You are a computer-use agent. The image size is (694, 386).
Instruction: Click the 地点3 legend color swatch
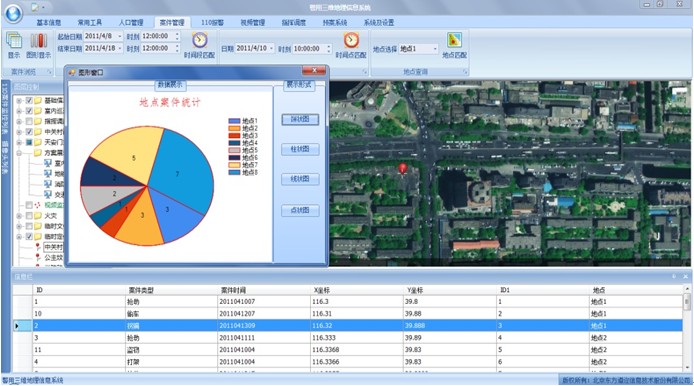click(234, 135)
